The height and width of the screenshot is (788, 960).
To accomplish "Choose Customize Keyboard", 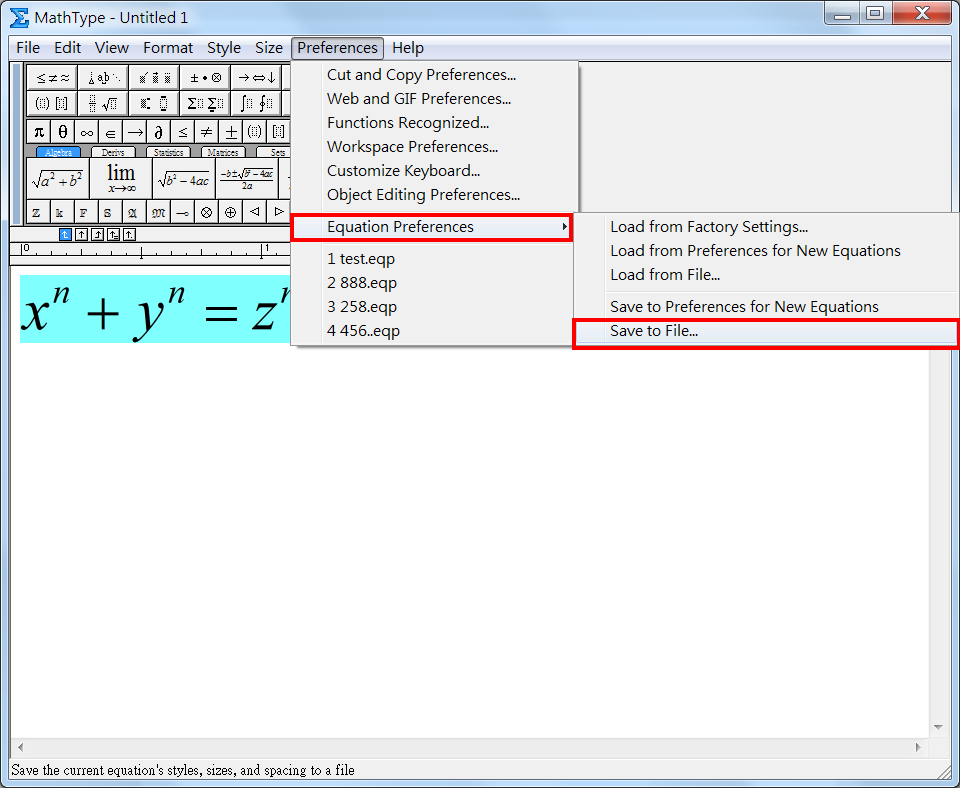I will coord(435,170).
